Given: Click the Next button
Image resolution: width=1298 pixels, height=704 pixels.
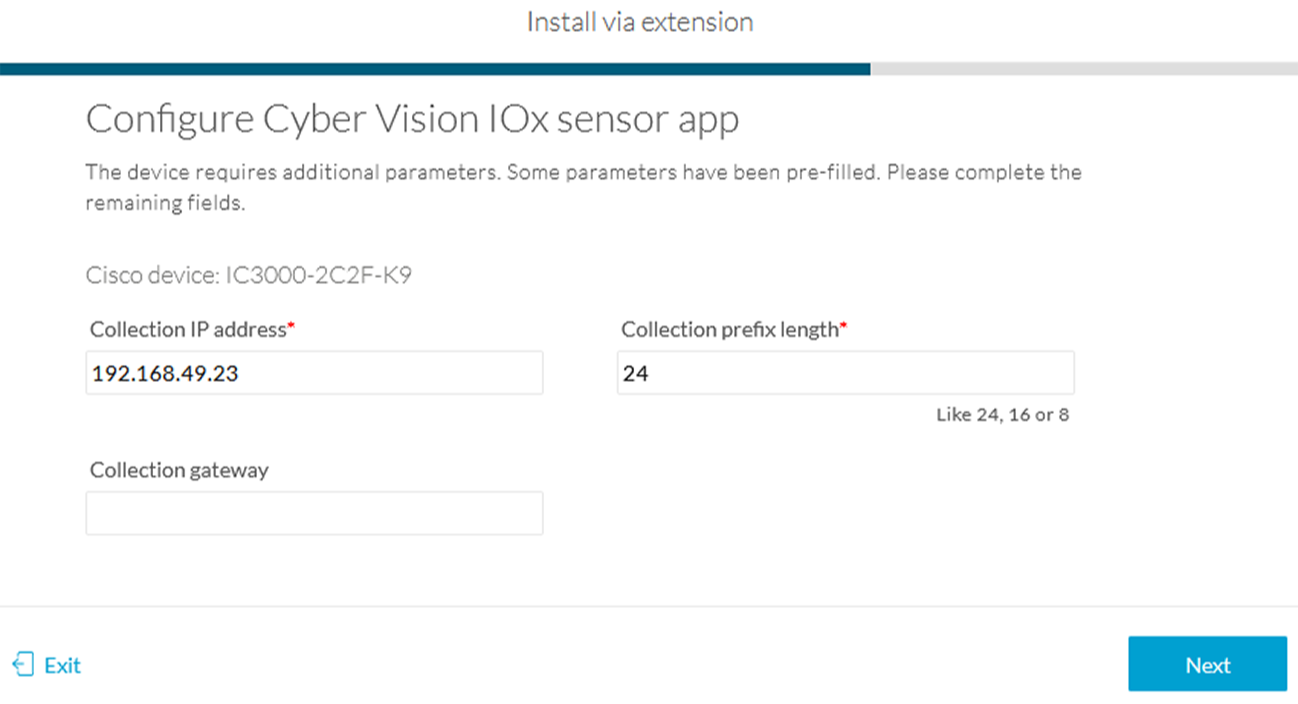Looking at the screenshot, I should click(1207, 664).
